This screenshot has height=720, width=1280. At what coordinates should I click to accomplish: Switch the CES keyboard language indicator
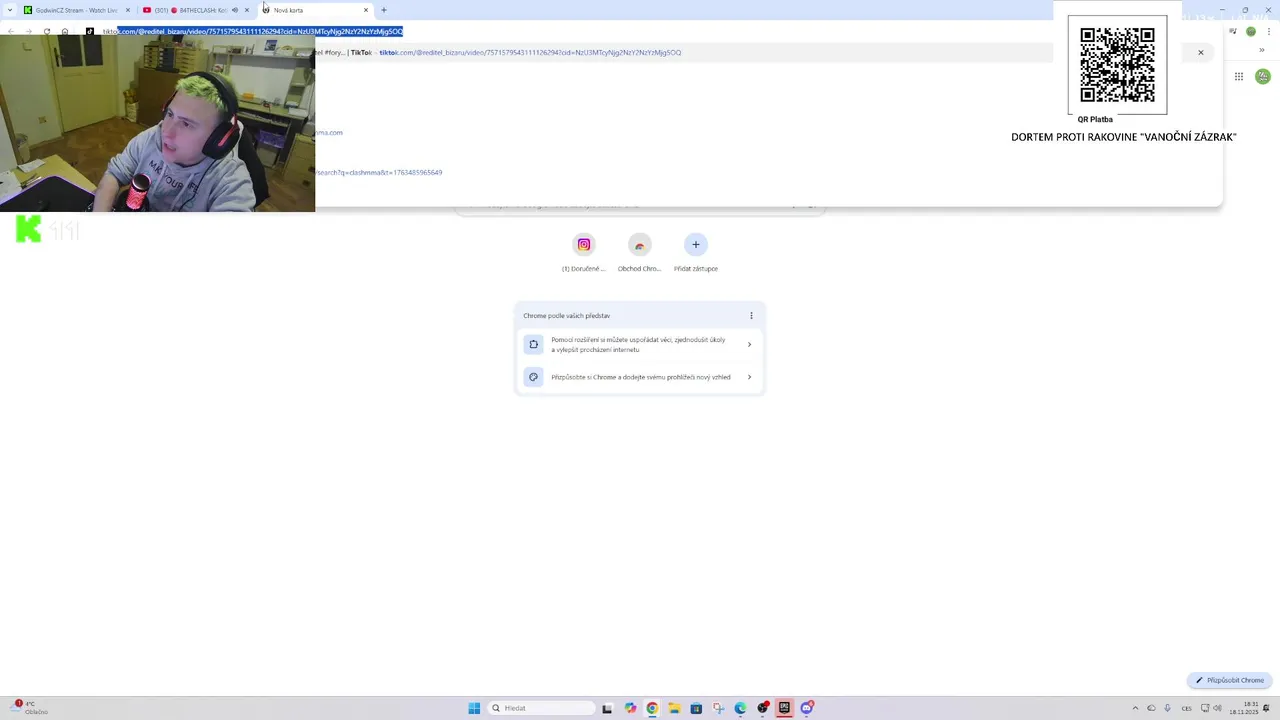coord(1187,708)
